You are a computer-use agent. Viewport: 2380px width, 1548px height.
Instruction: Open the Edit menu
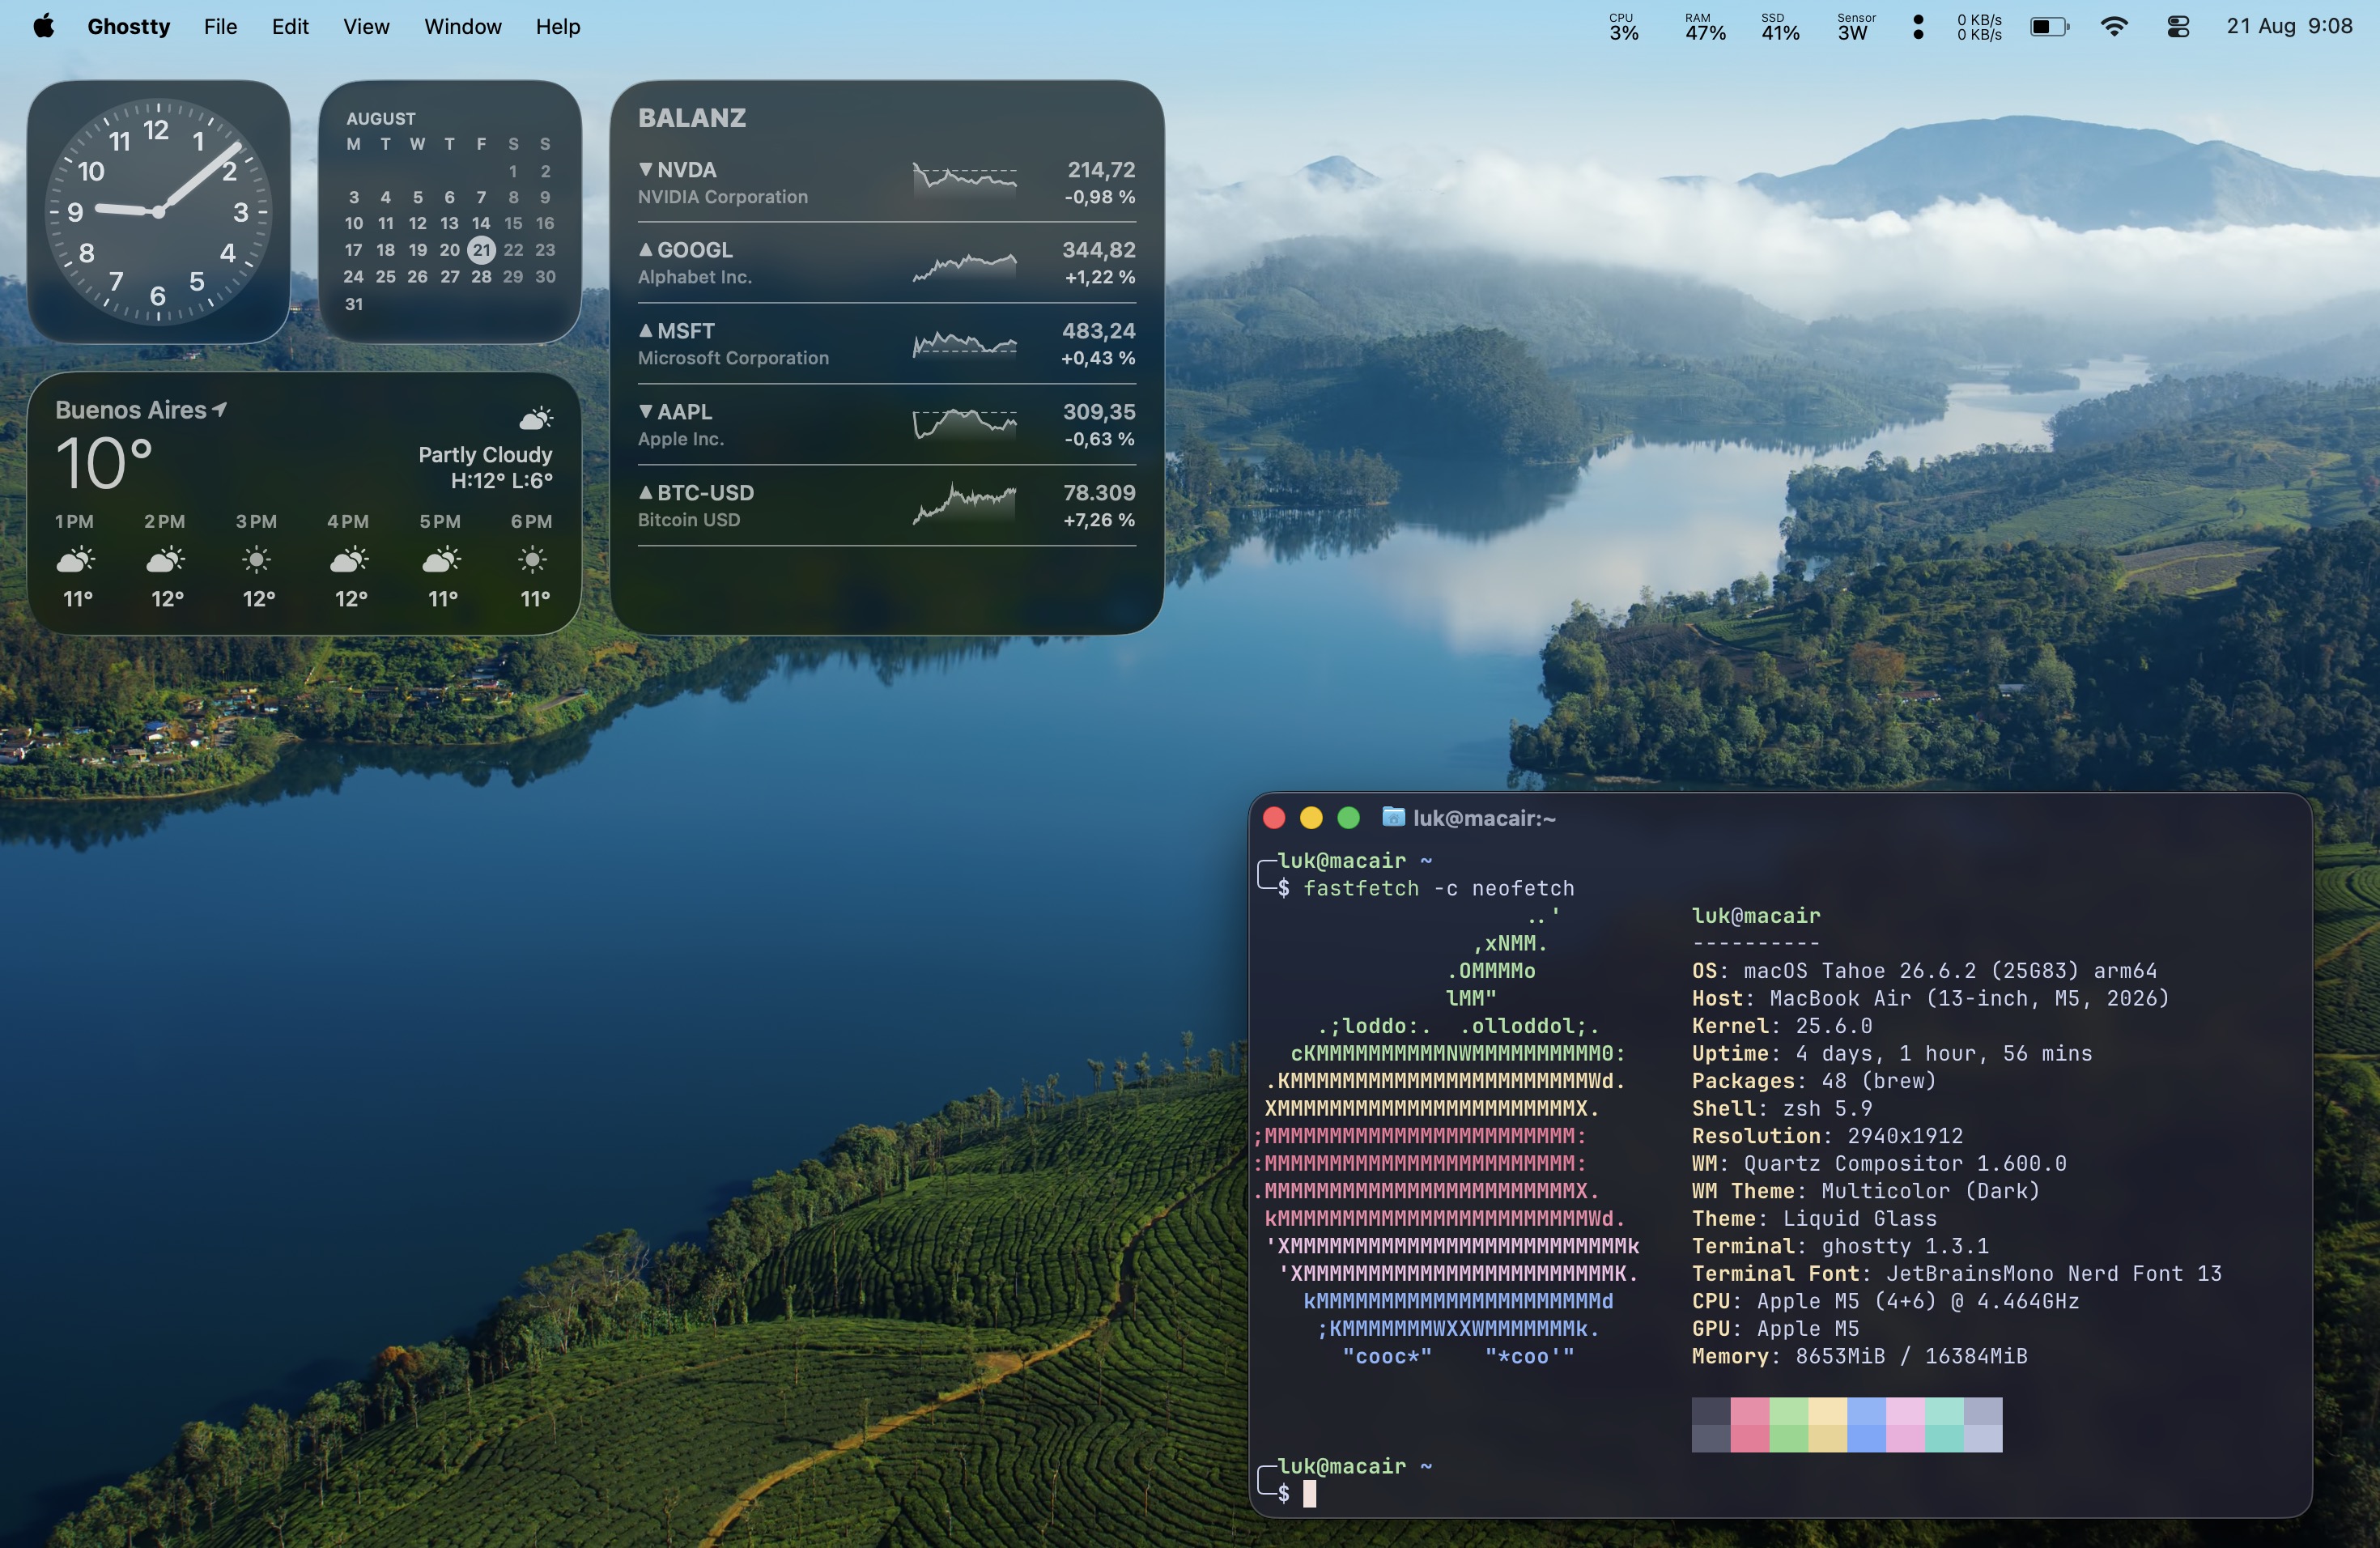pos(290,27)
